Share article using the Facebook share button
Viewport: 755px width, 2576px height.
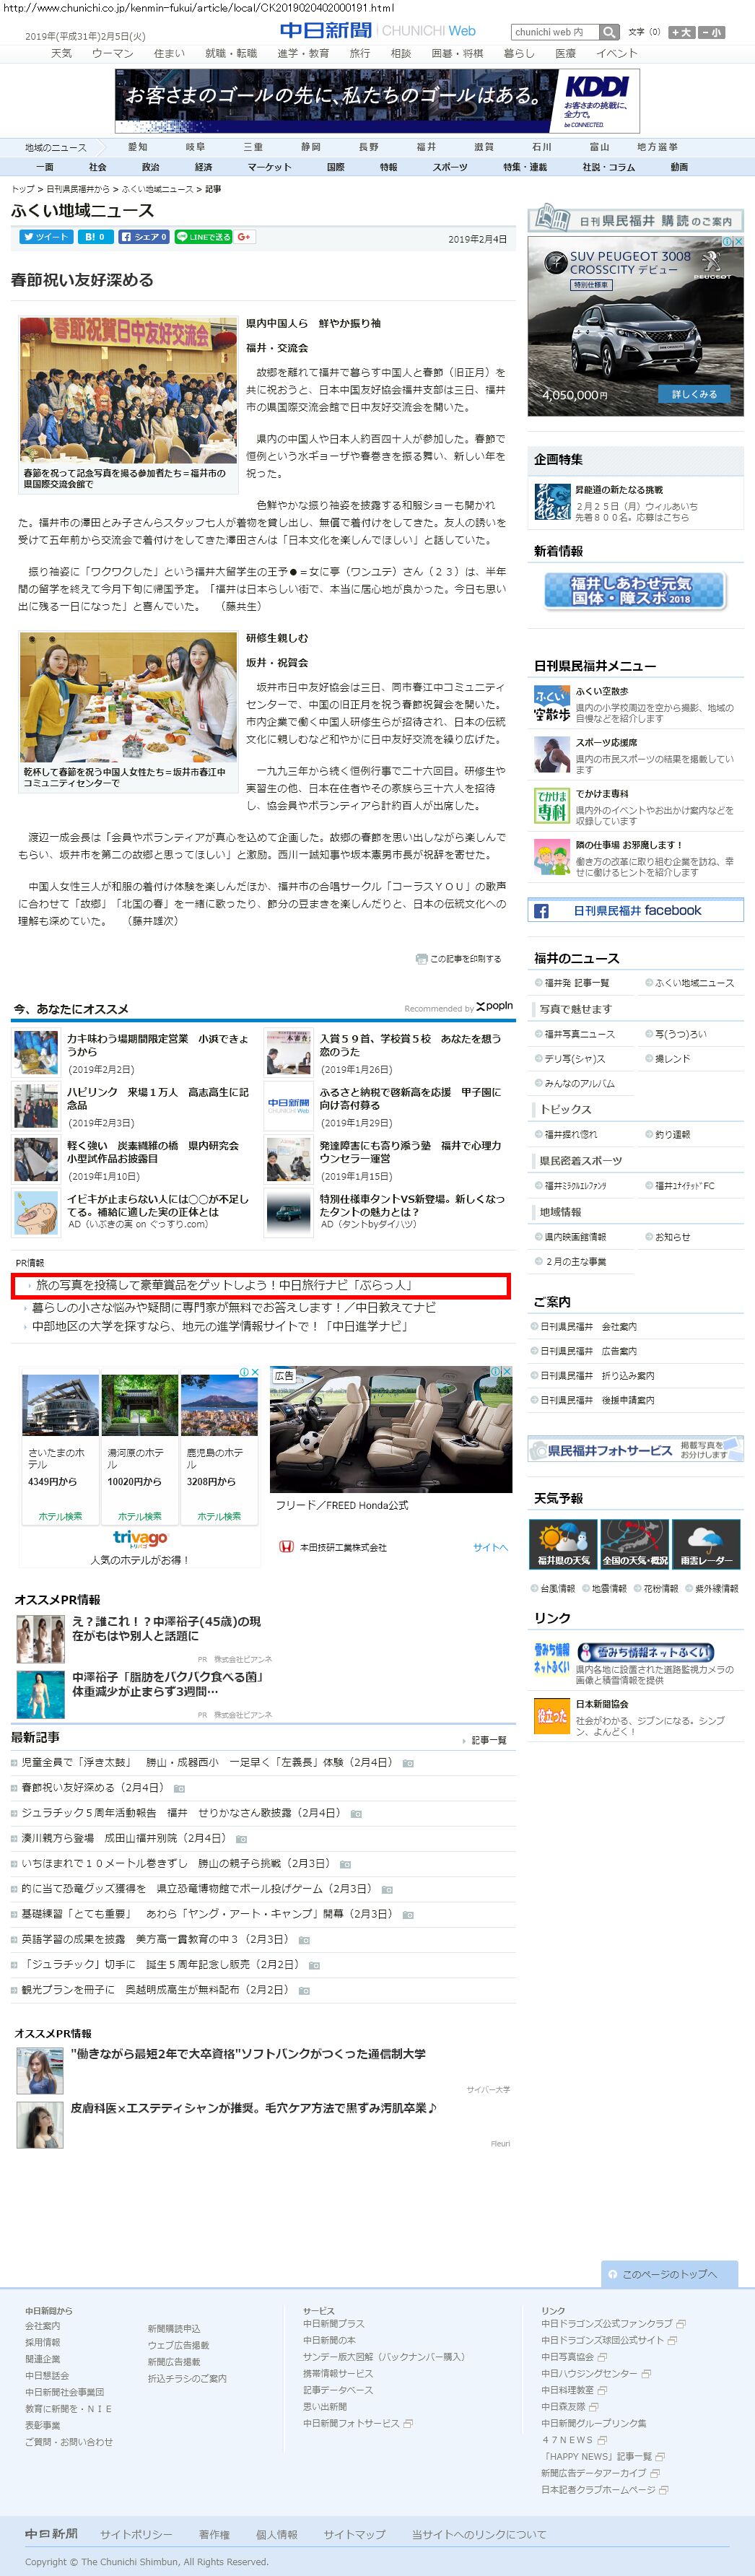(144, 237)
